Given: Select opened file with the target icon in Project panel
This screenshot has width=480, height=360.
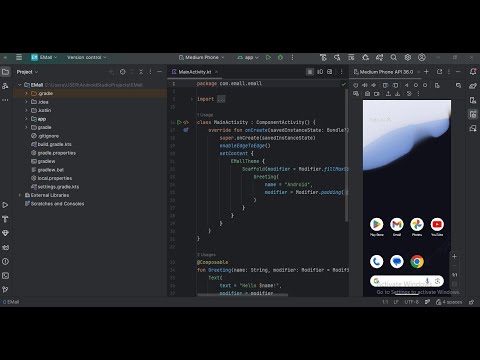Looking at the screenshot, I should pos(123,72).
